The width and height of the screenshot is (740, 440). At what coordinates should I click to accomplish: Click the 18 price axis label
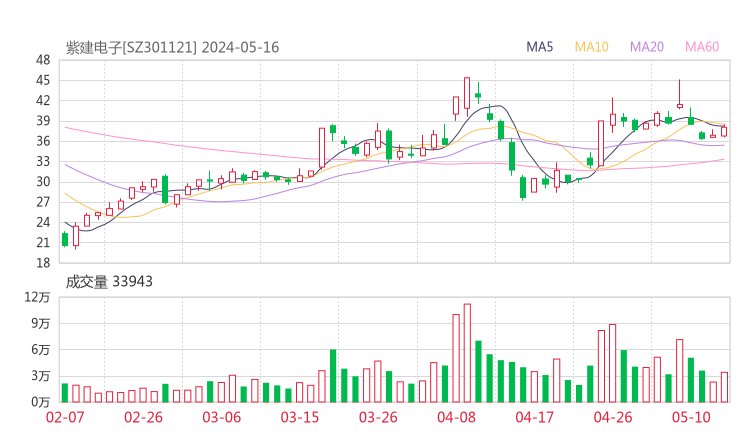point(43,263)
